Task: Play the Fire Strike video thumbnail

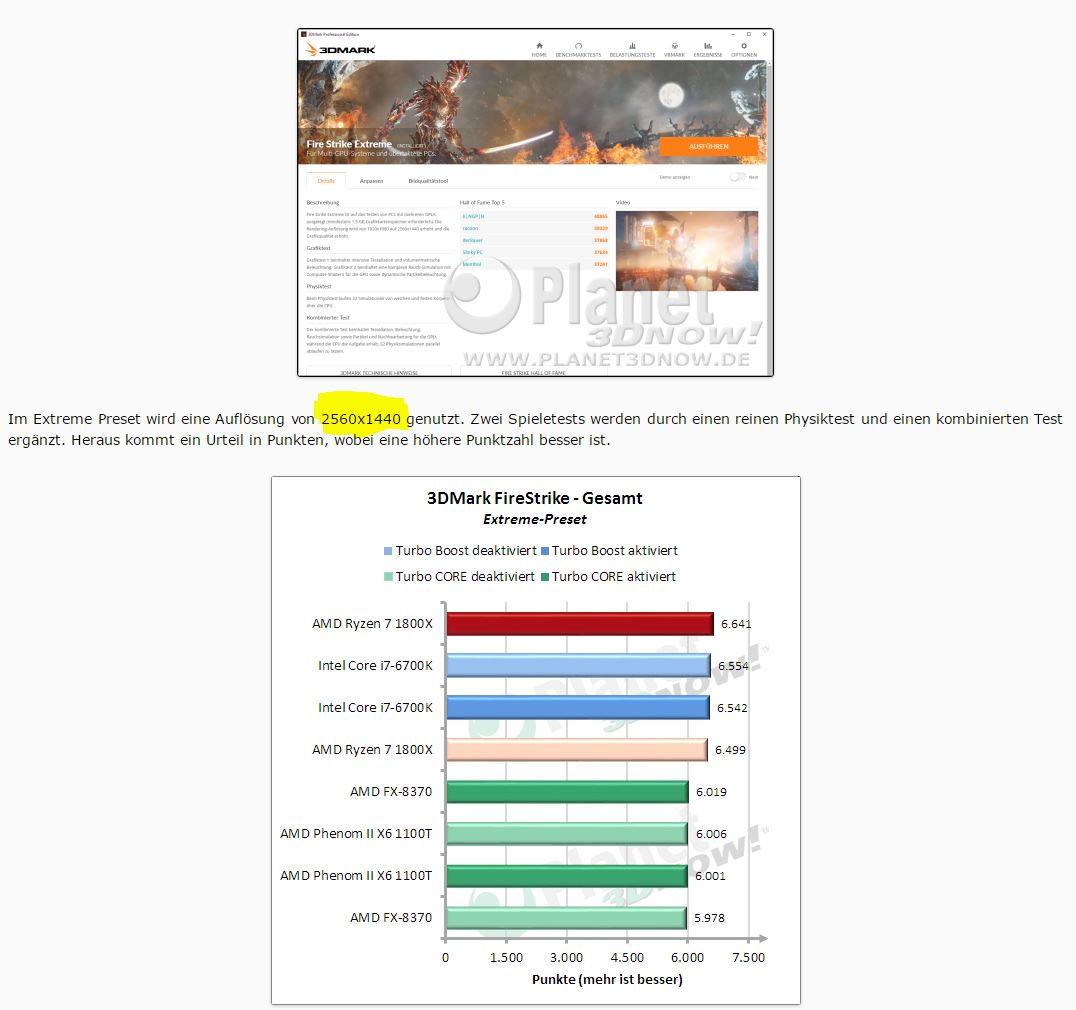Action: coord(687,250)
